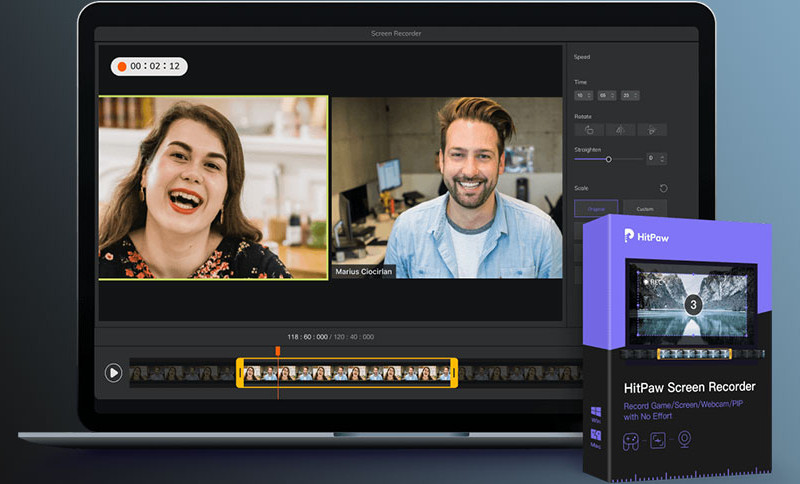
Task: Click the dimmed filmstrip right of the trim box
Action: point(519,373)
